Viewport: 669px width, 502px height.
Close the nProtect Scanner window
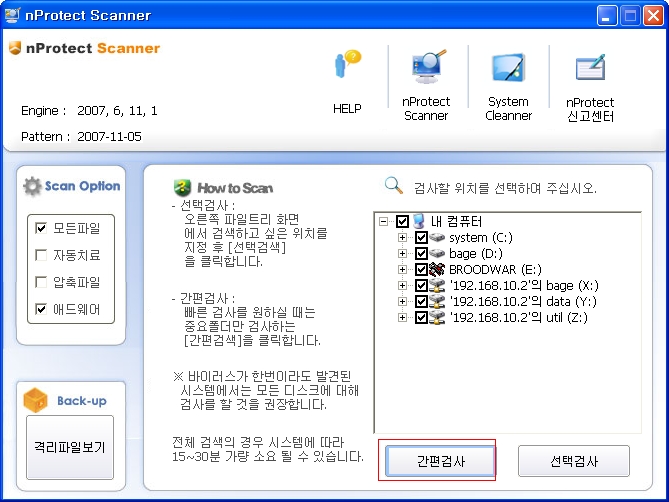click(653, 16)
